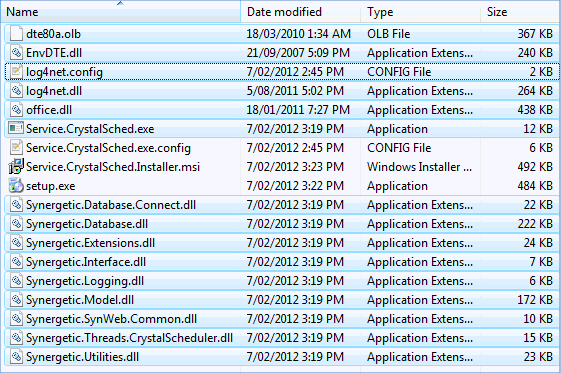Click the 367 KB size cell
The height and width of the screenshot is (373, 561).
point(535,34)
